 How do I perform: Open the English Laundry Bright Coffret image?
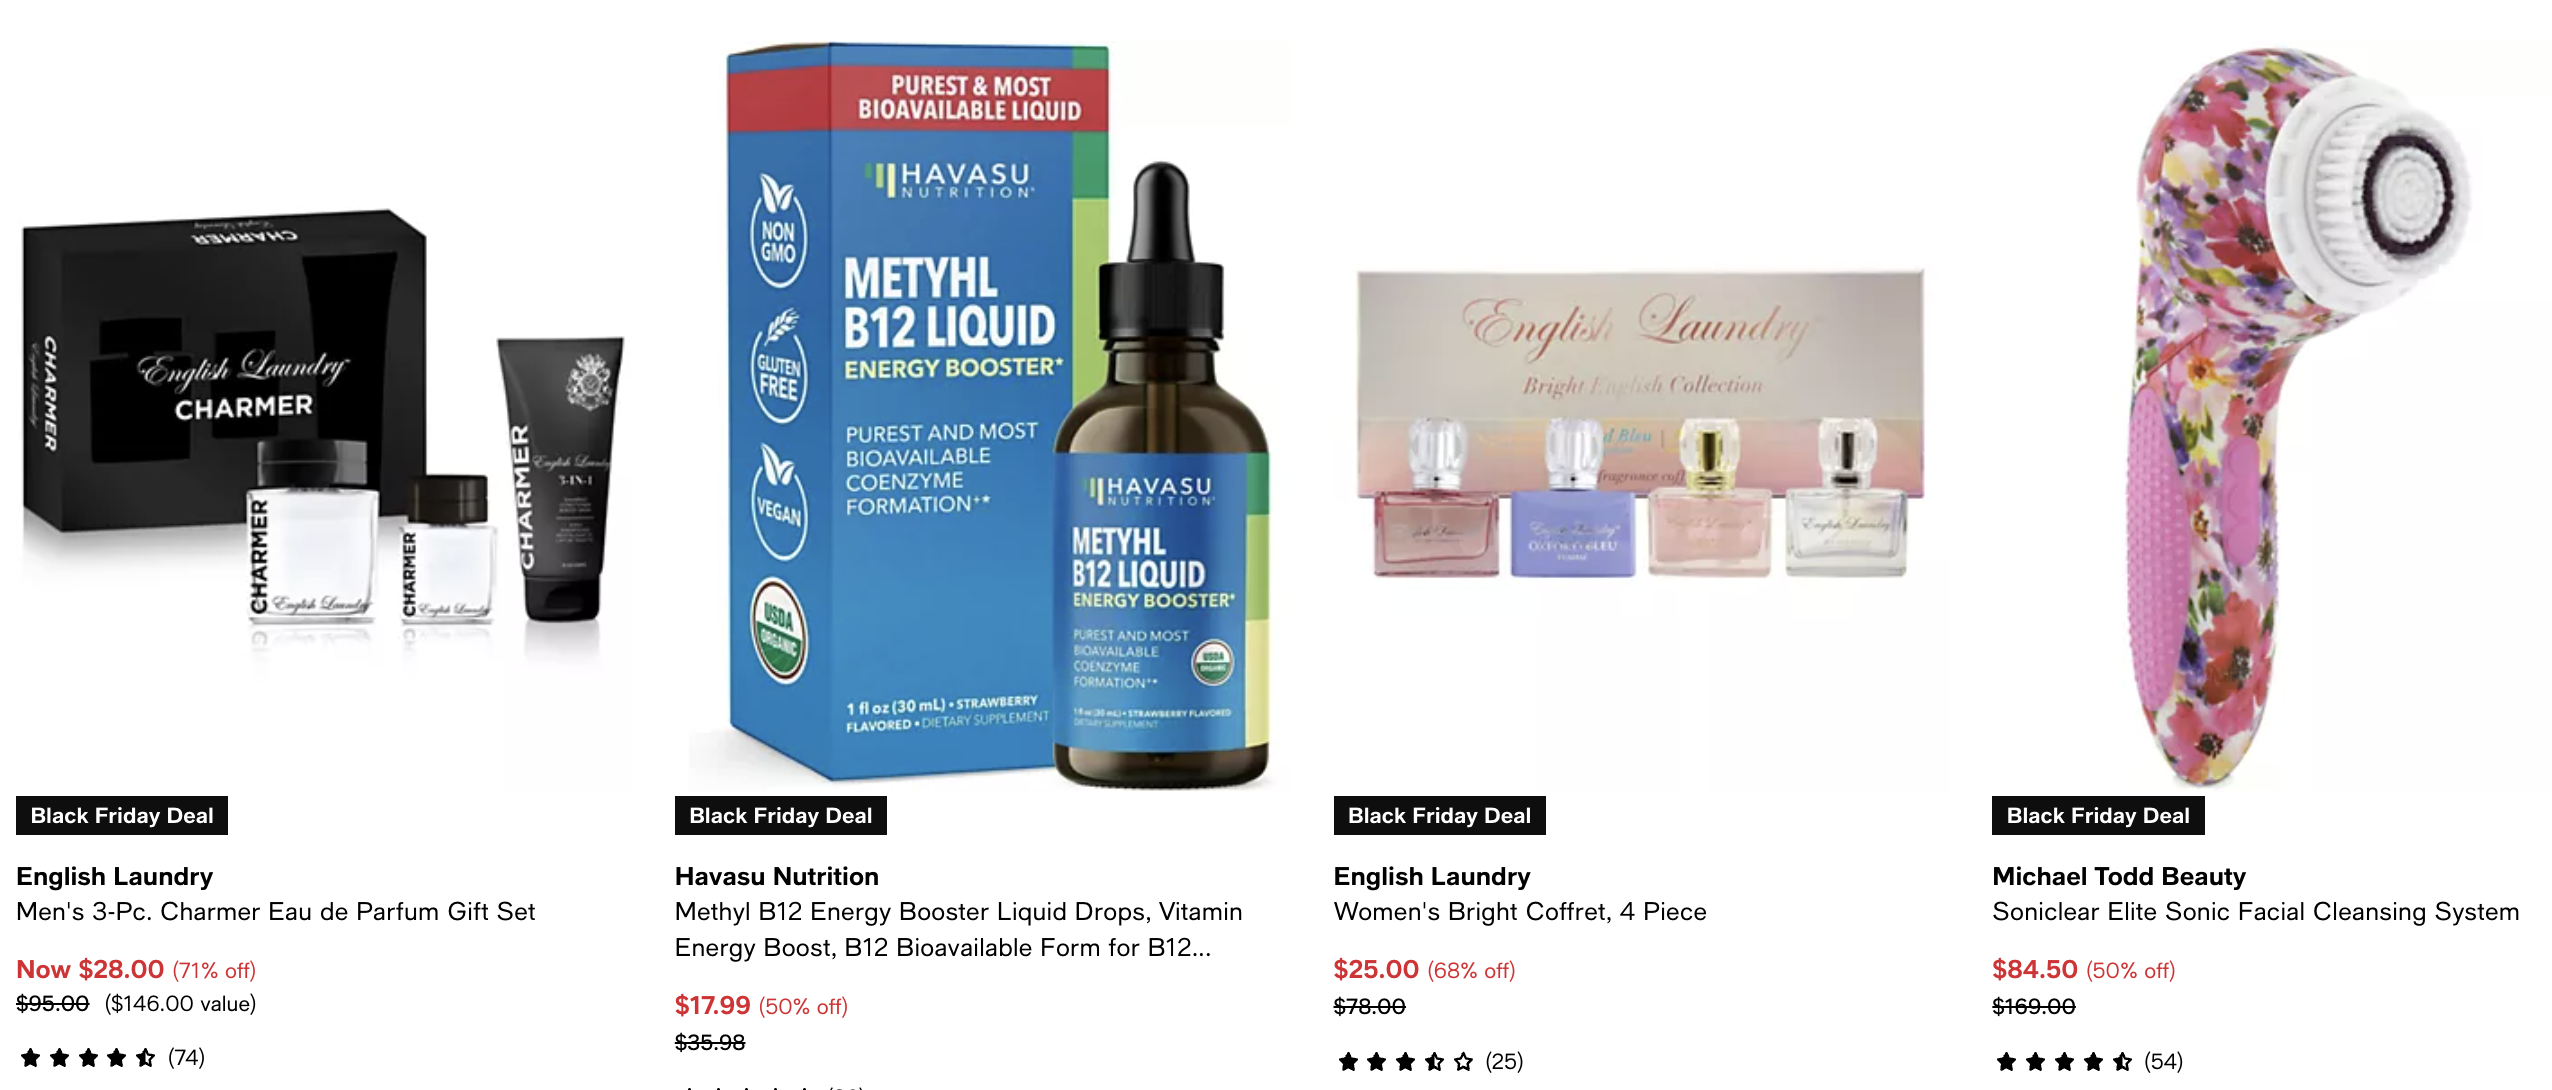[x=1640, y=425]
